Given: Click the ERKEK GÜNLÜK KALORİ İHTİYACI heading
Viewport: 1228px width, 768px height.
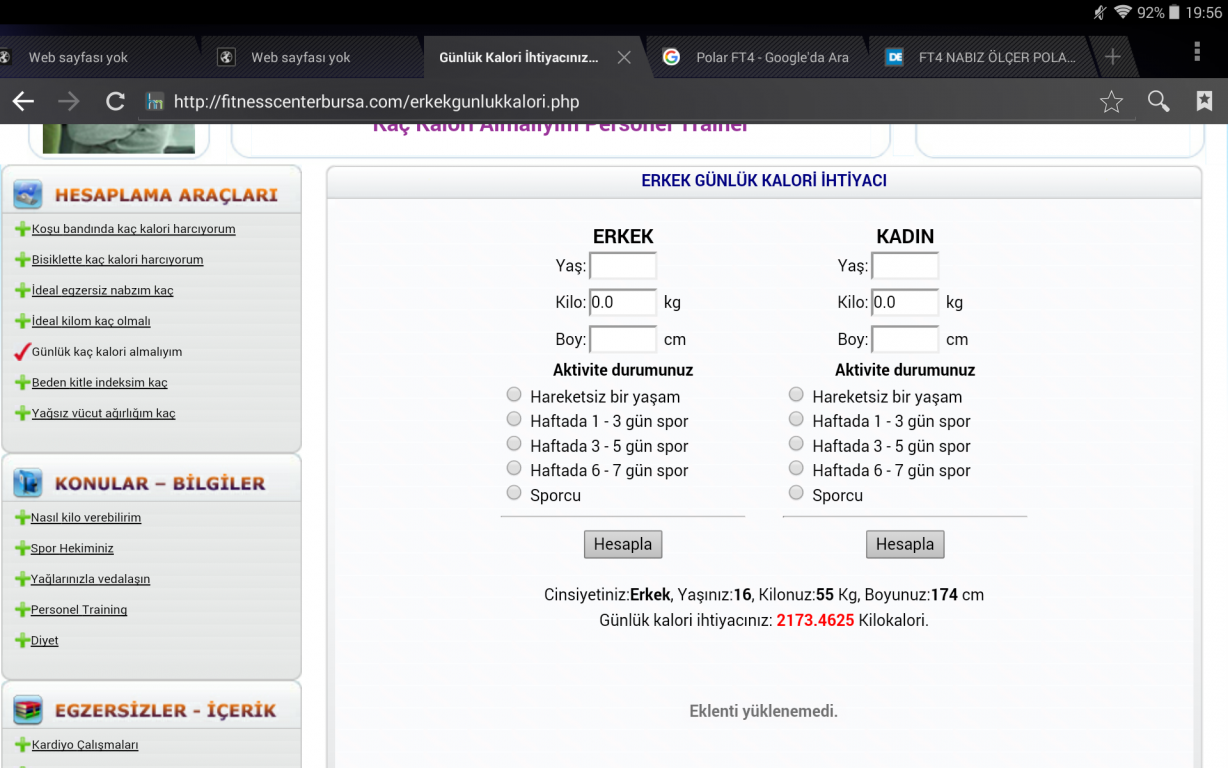Looking at the screenshot, I should (x=764, y=181).
